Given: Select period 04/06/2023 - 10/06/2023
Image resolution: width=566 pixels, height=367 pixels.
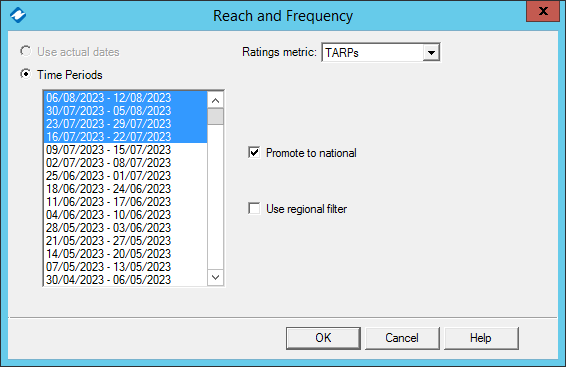Looking at the screenshot, I should click(x=126, y=215).
